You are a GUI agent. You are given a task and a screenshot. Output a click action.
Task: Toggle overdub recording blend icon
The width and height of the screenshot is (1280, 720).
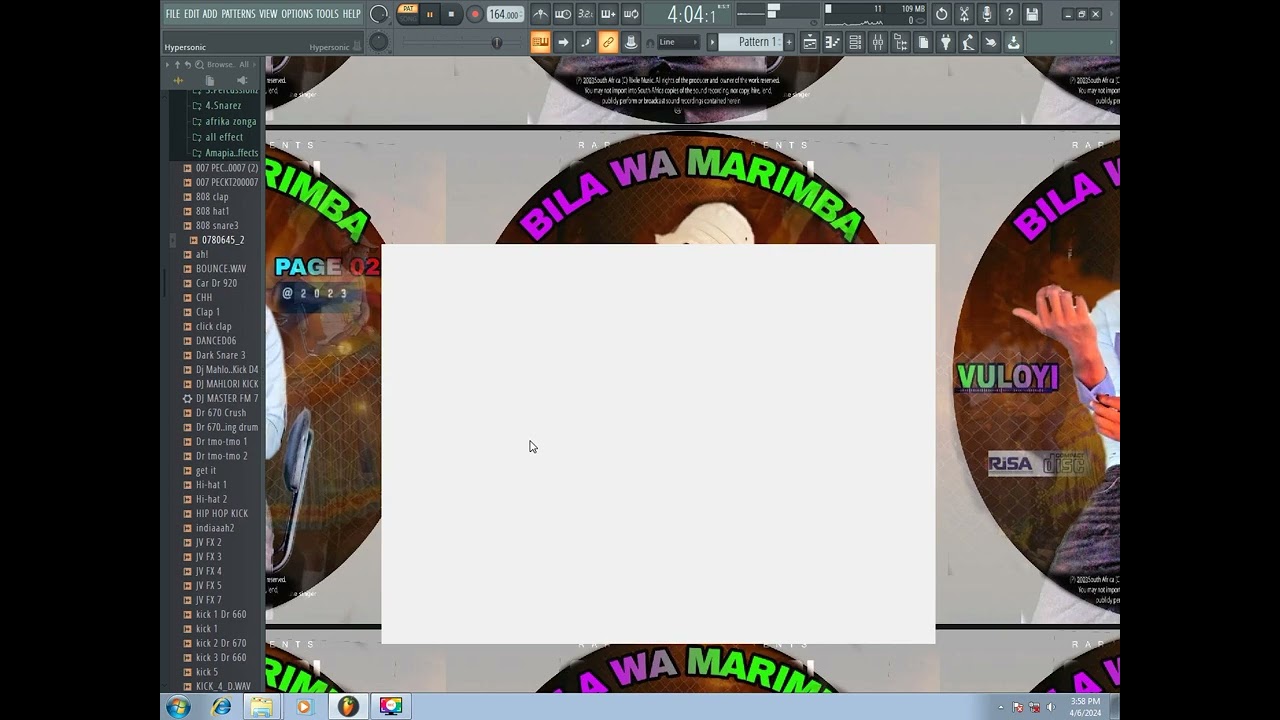[608, 14]
